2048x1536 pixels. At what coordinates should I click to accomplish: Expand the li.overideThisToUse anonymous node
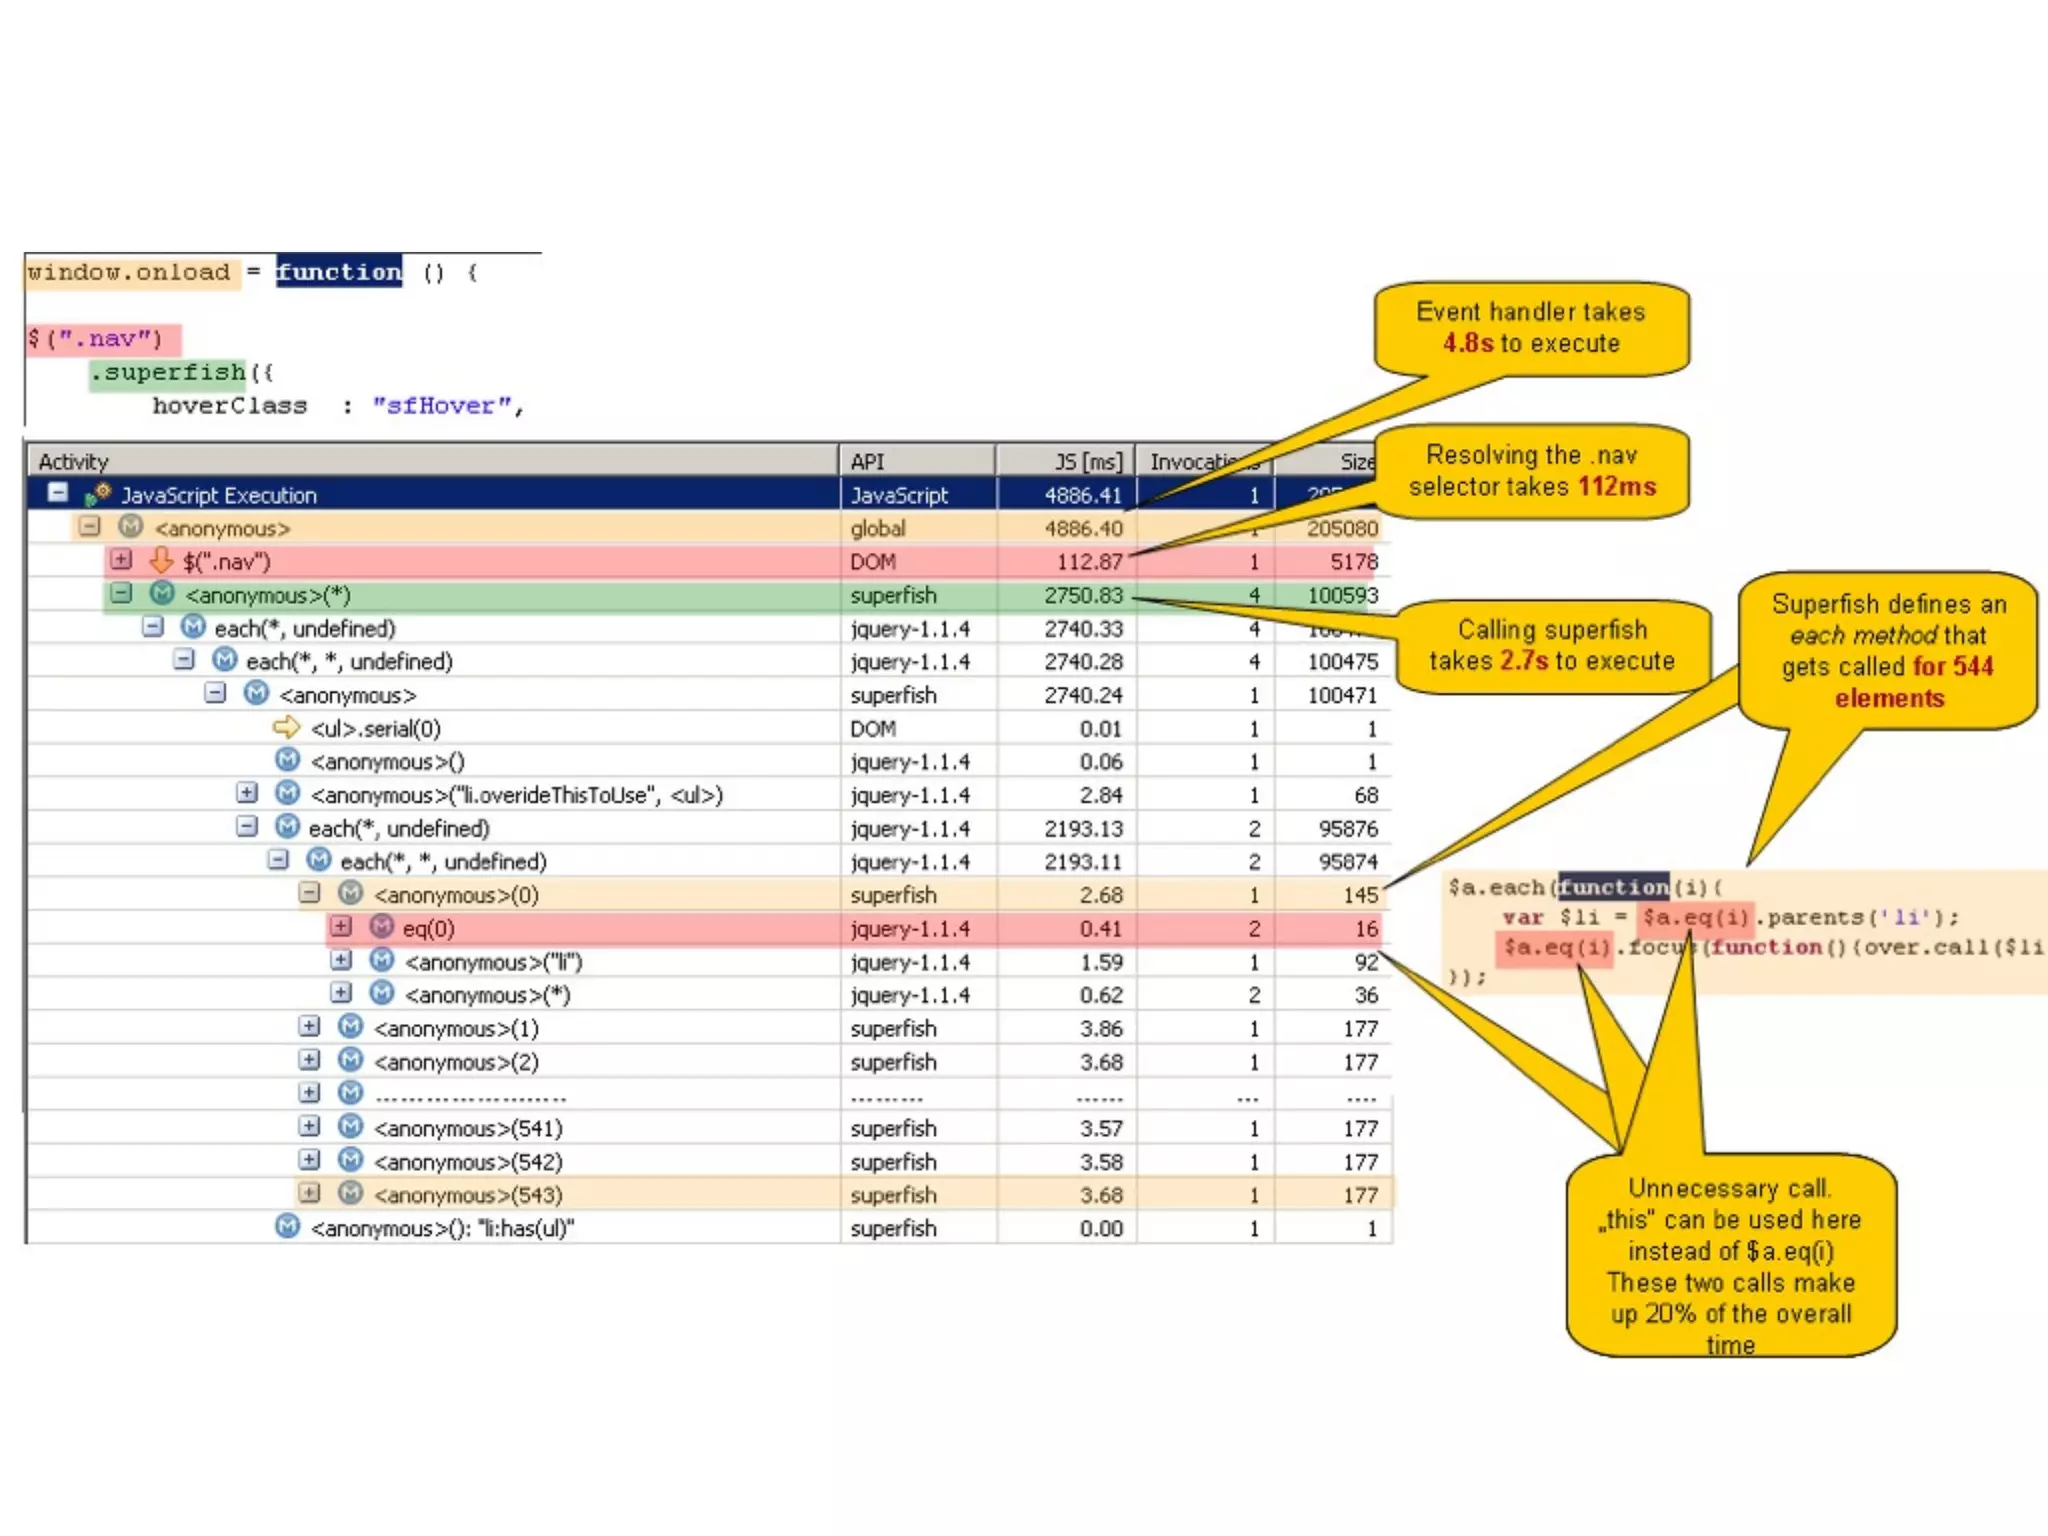tap(246, 794)
